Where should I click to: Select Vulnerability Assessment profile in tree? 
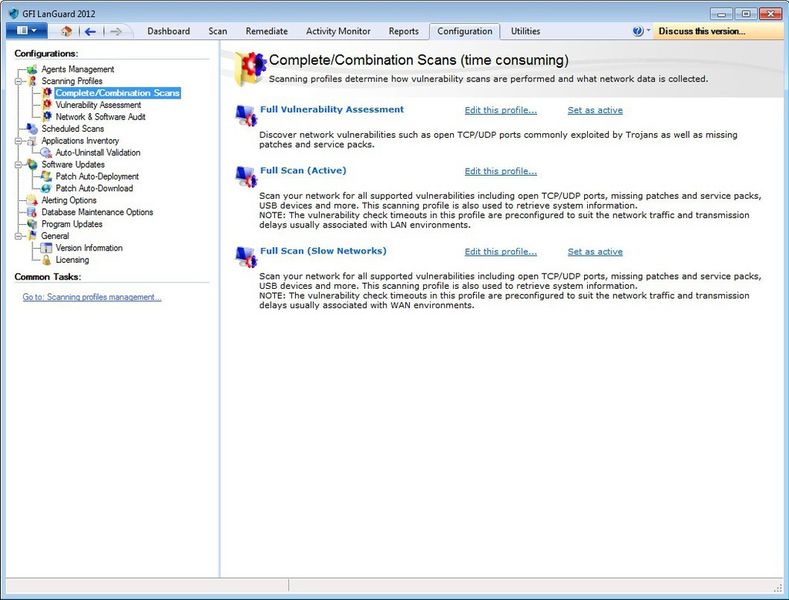tap(98, 105)
